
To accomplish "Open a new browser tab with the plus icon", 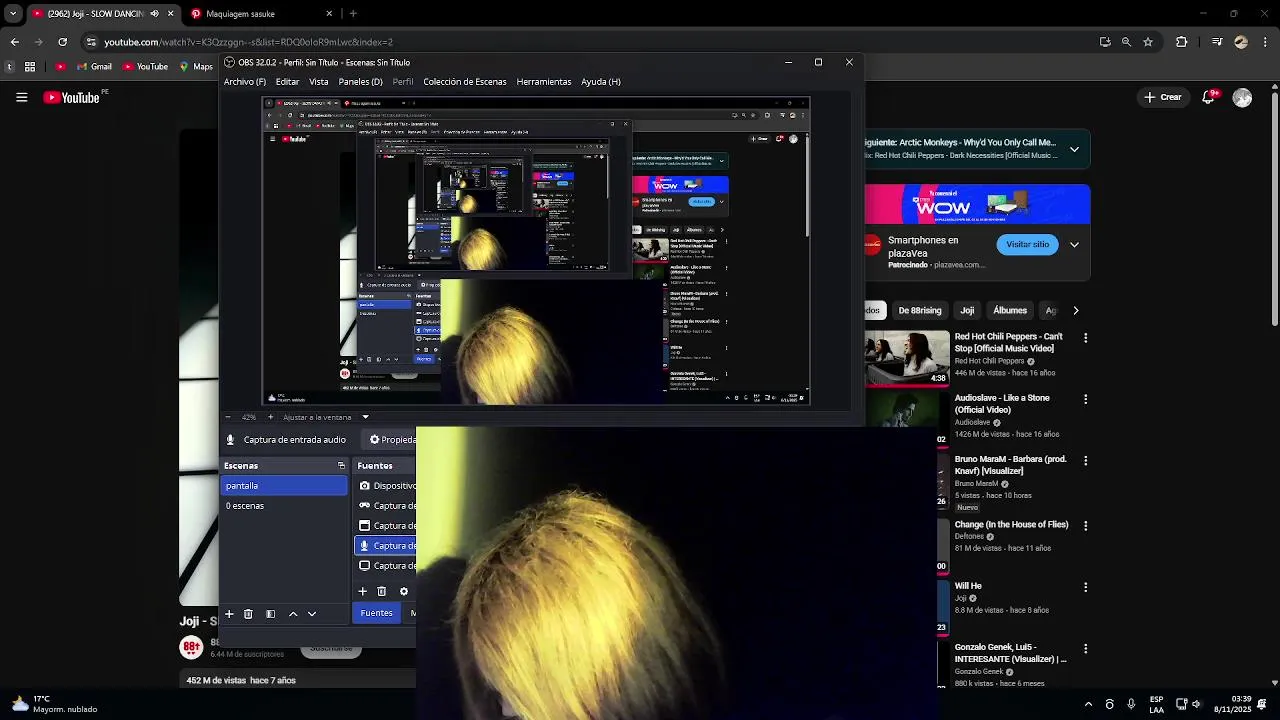I will (x=353, y=14).
